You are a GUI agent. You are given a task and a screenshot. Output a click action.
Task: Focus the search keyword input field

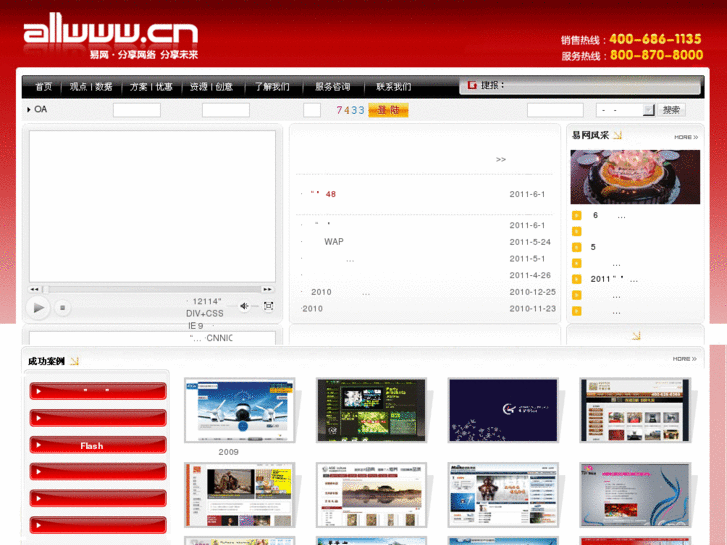coord(555,110)
